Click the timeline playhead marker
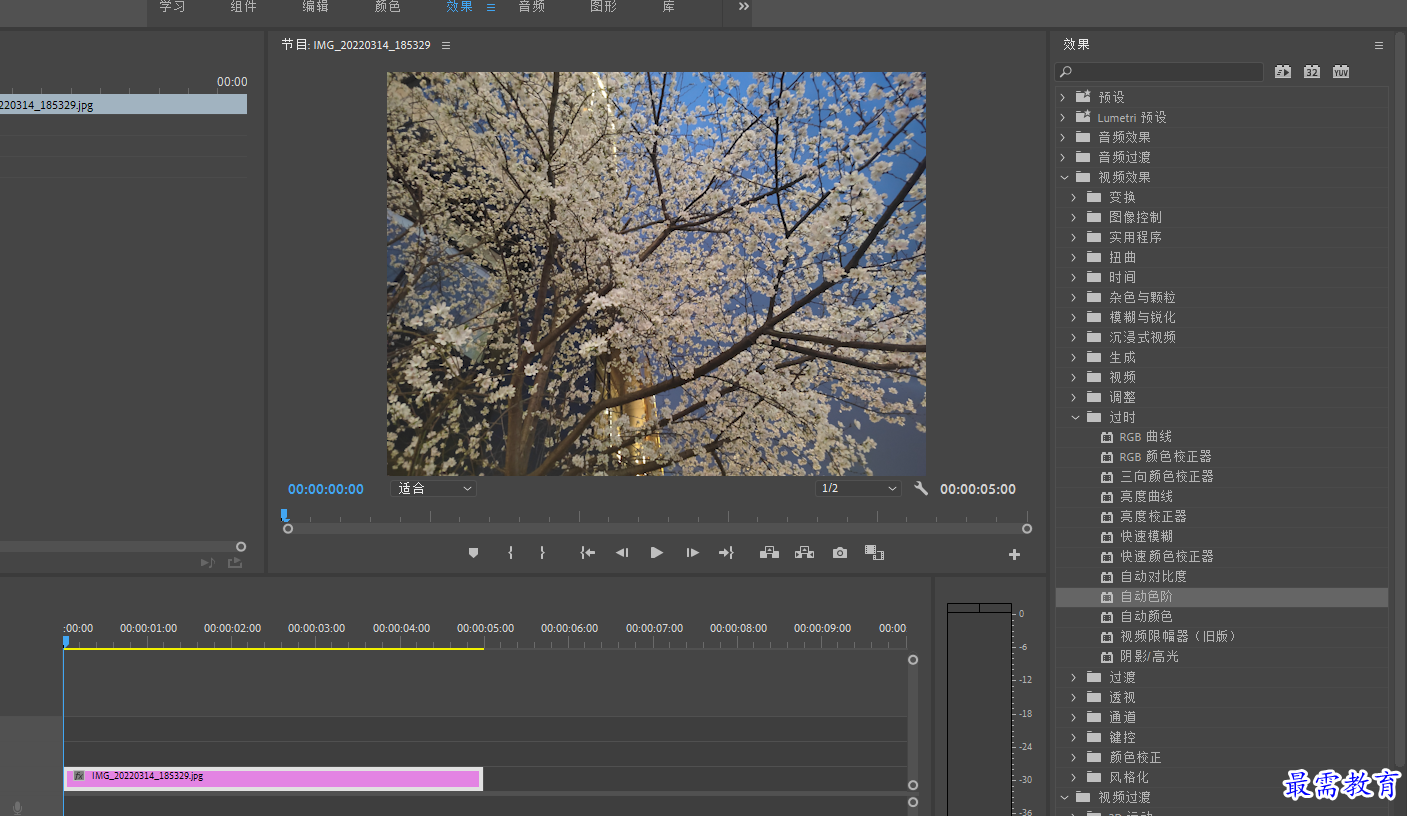This screenshot has width=1407, height=816. [x=65, y=641]
